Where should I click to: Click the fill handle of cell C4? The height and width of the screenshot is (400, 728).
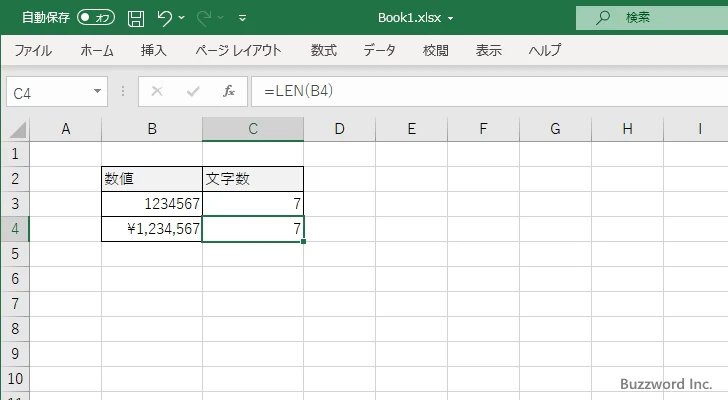pos(304,241)
